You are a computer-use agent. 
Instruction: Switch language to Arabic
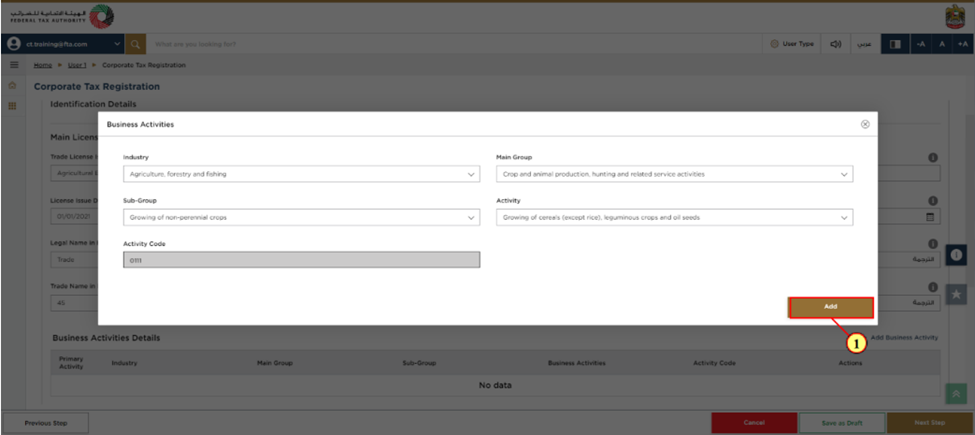[x=864, y=44]
